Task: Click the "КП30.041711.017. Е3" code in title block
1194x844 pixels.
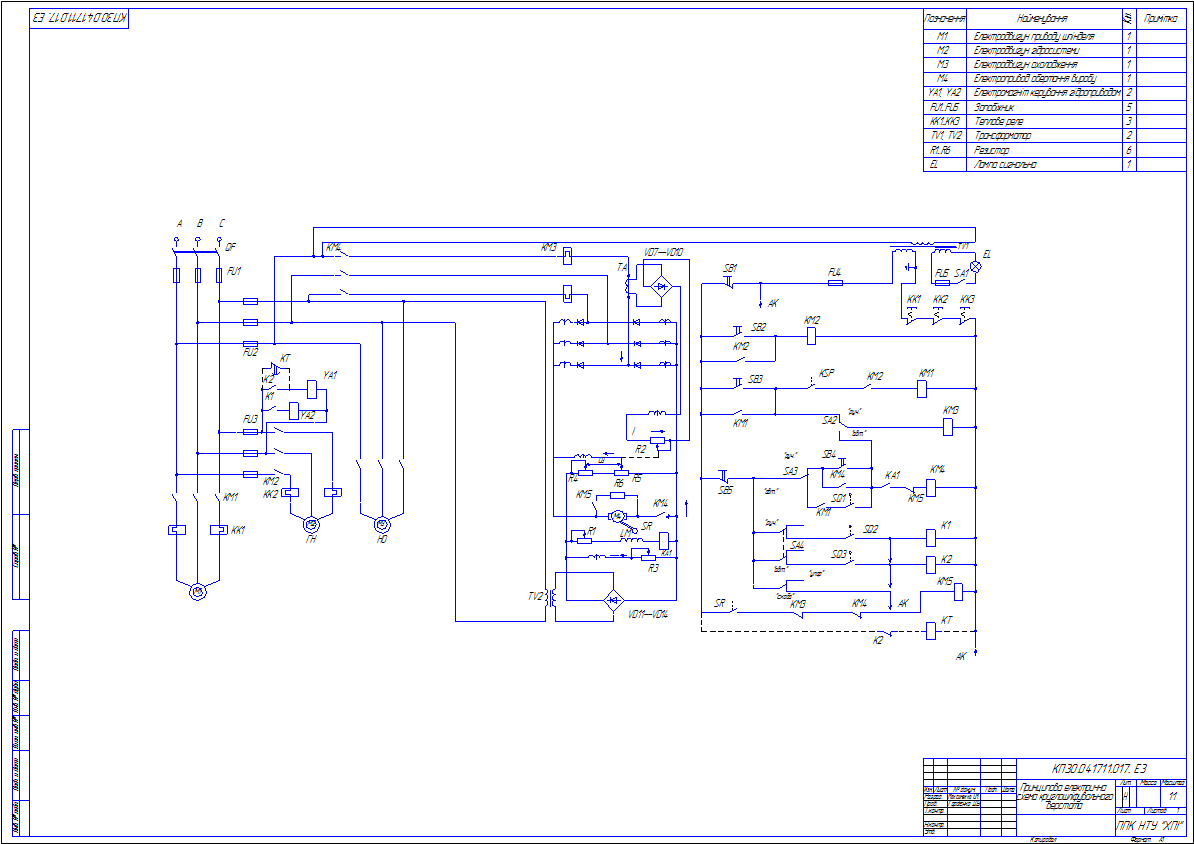Action: 1098,769
